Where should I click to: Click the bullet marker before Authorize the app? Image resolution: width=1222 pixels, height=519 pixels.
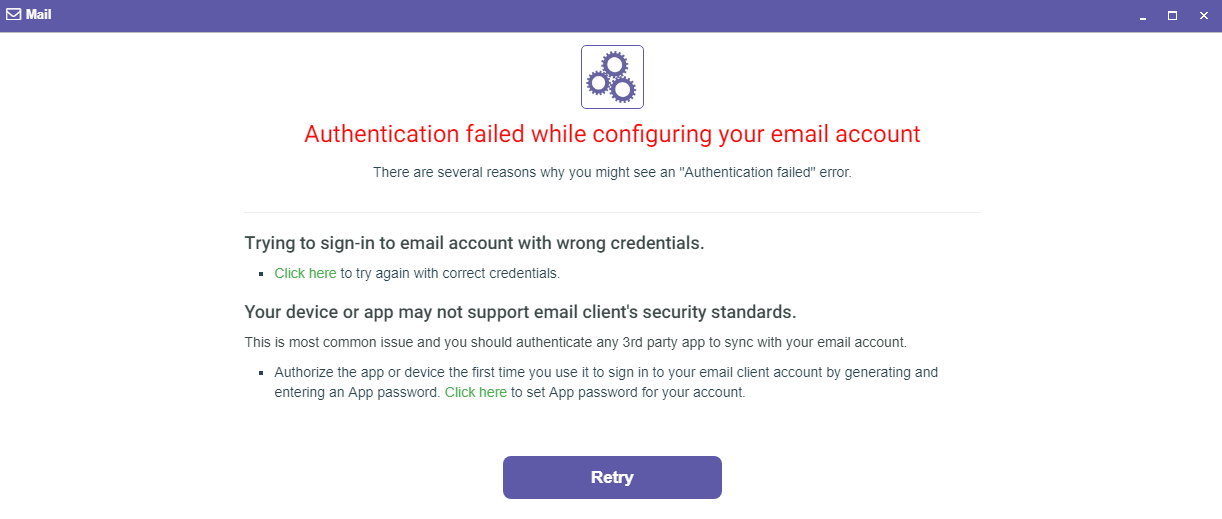(262, 373)
